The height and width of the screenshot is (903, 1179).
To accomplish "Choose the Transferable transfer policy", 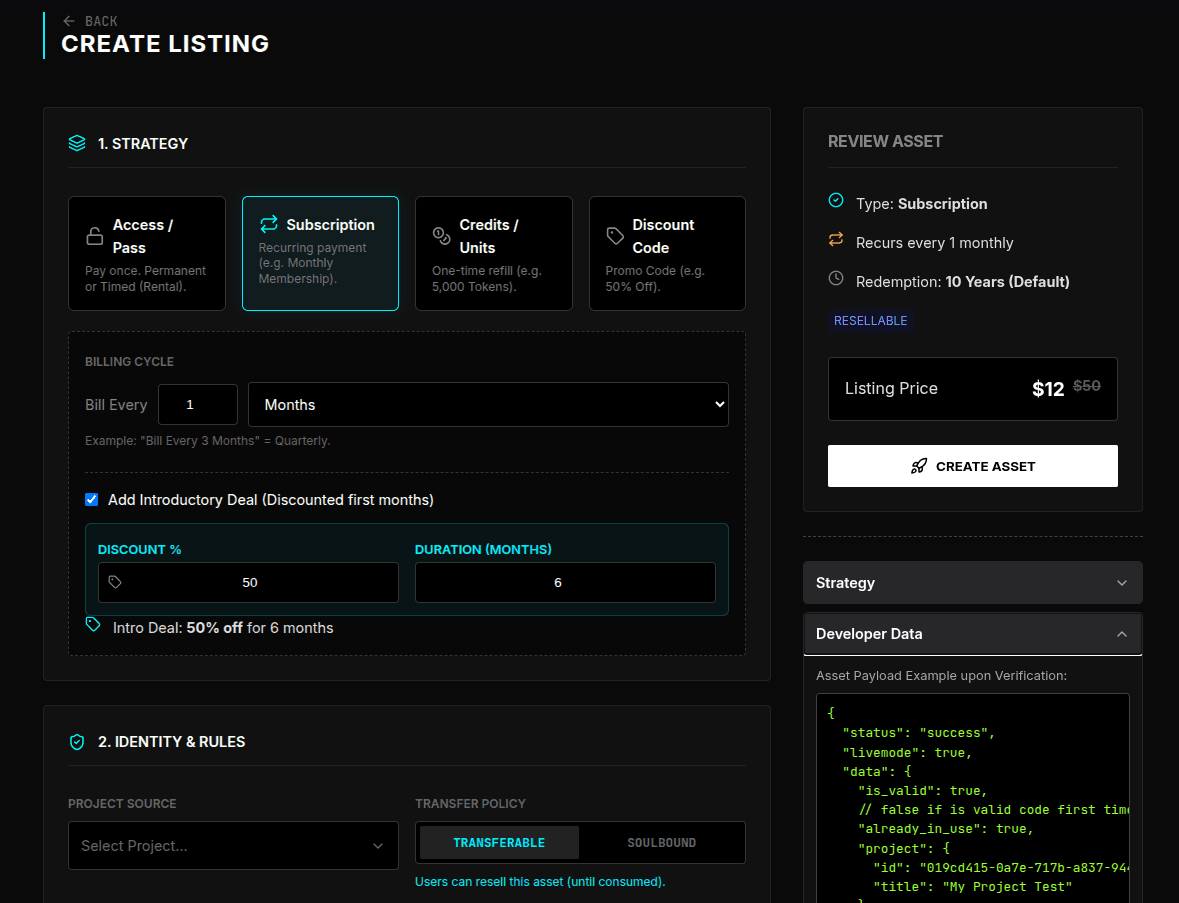I will pyautogui.click(x=499, y=843).
